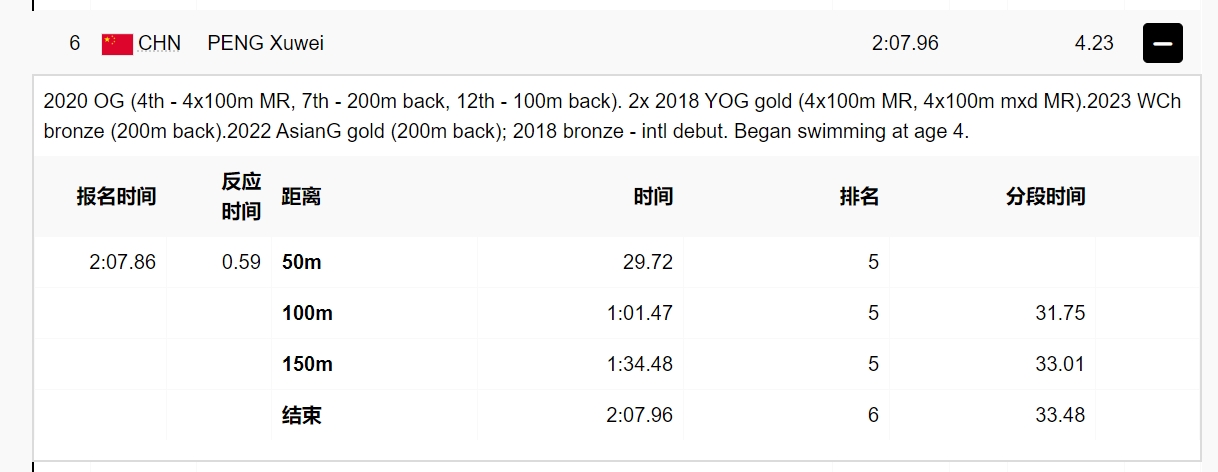Viewport: 1218px width, 472px height.
Task: Select the 100m split row
Action: click(617, 313)
